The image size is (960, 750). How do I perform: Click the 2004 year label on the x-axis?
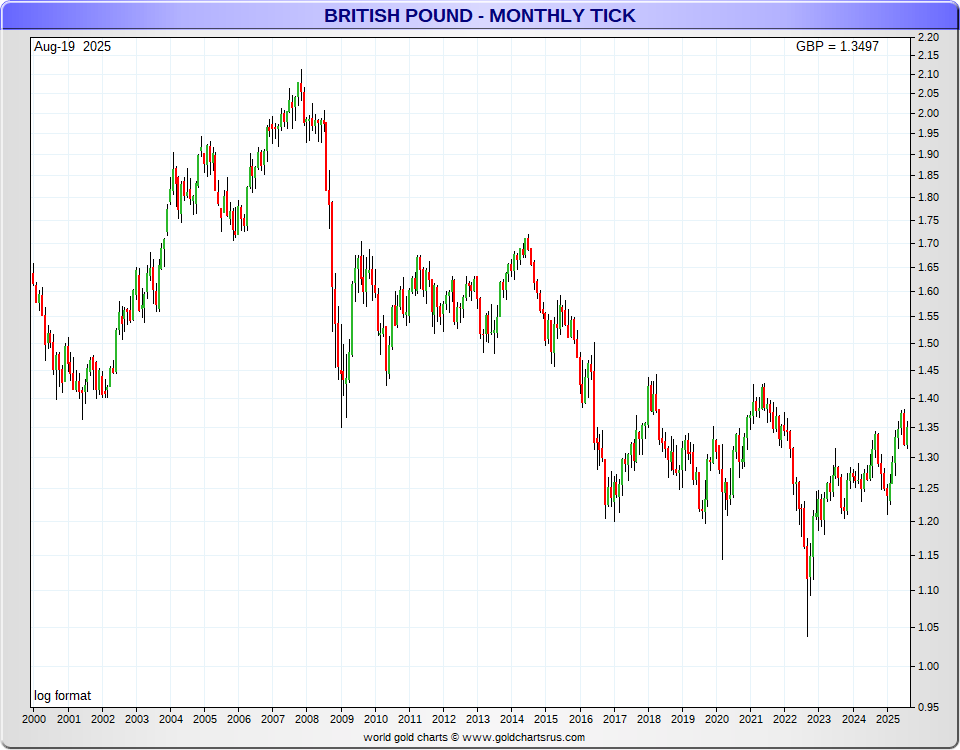[x=171, y=719]
